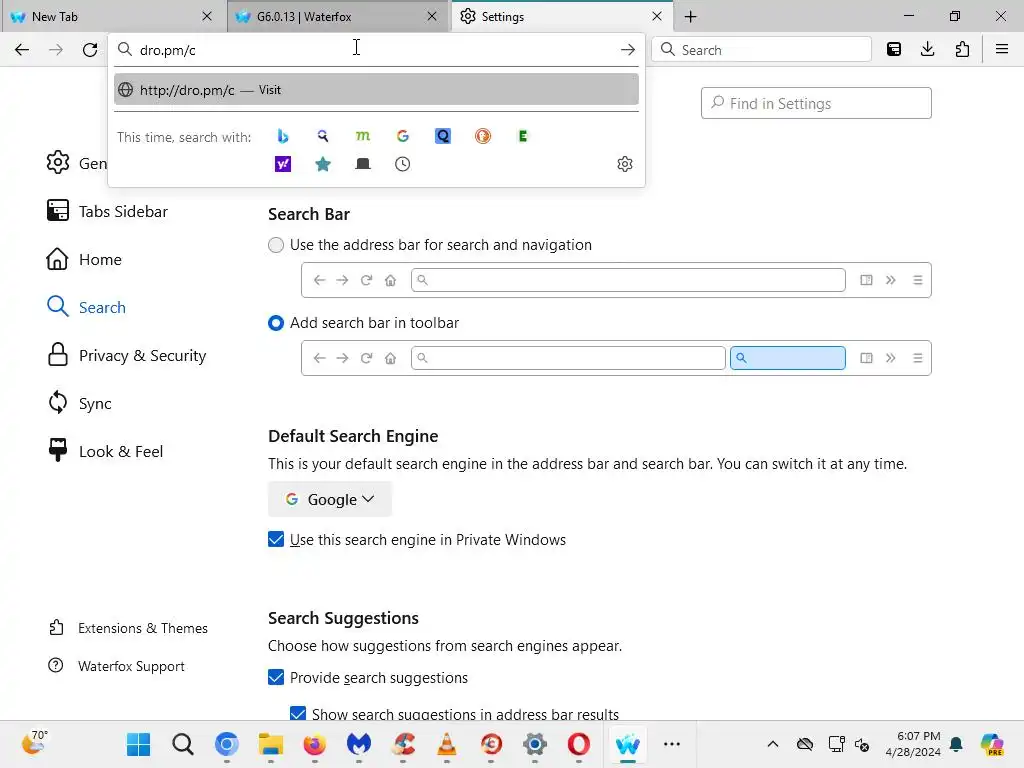Open the Look & Feel settings category
1024x768 pixels.
coord(104,452)
